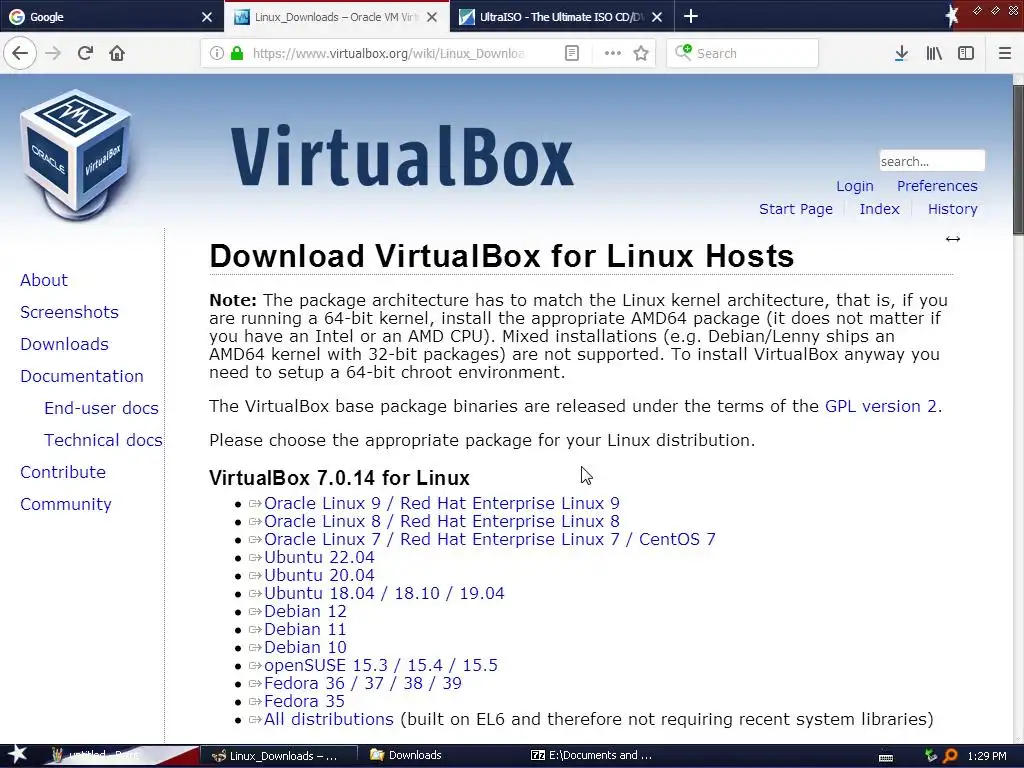This screenshot has width=1024, height=768.
Task: Open Screenshots in the sidebar
Action: [69, 312]
